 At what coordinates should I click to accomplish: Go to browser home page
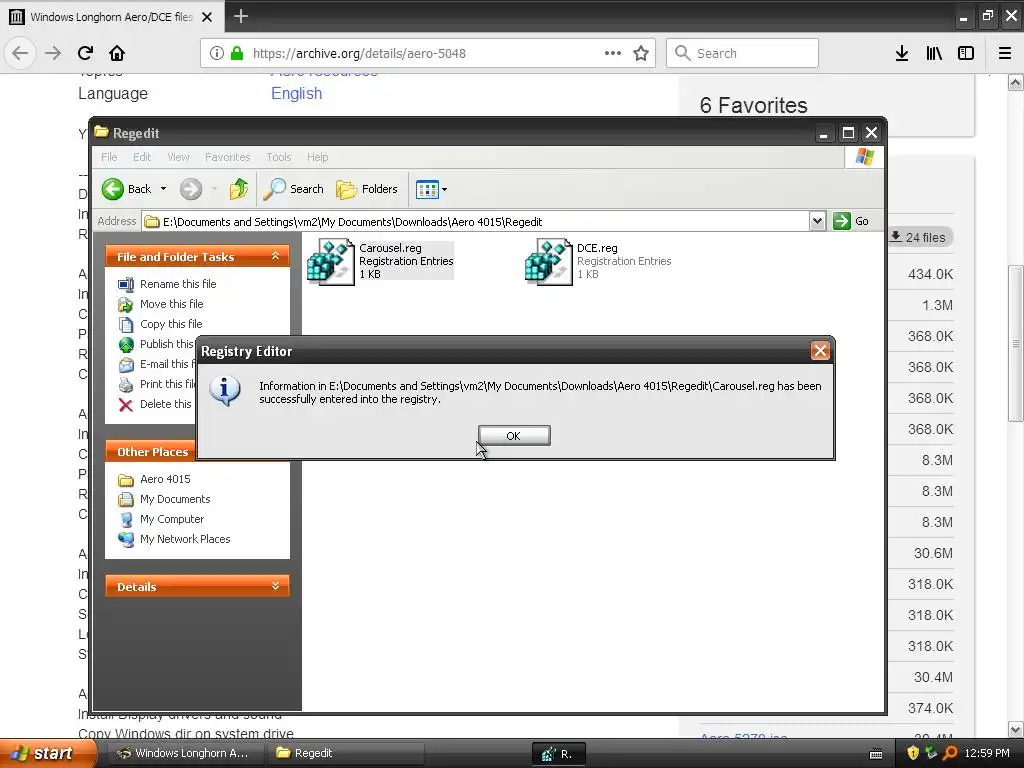[117, 53]
